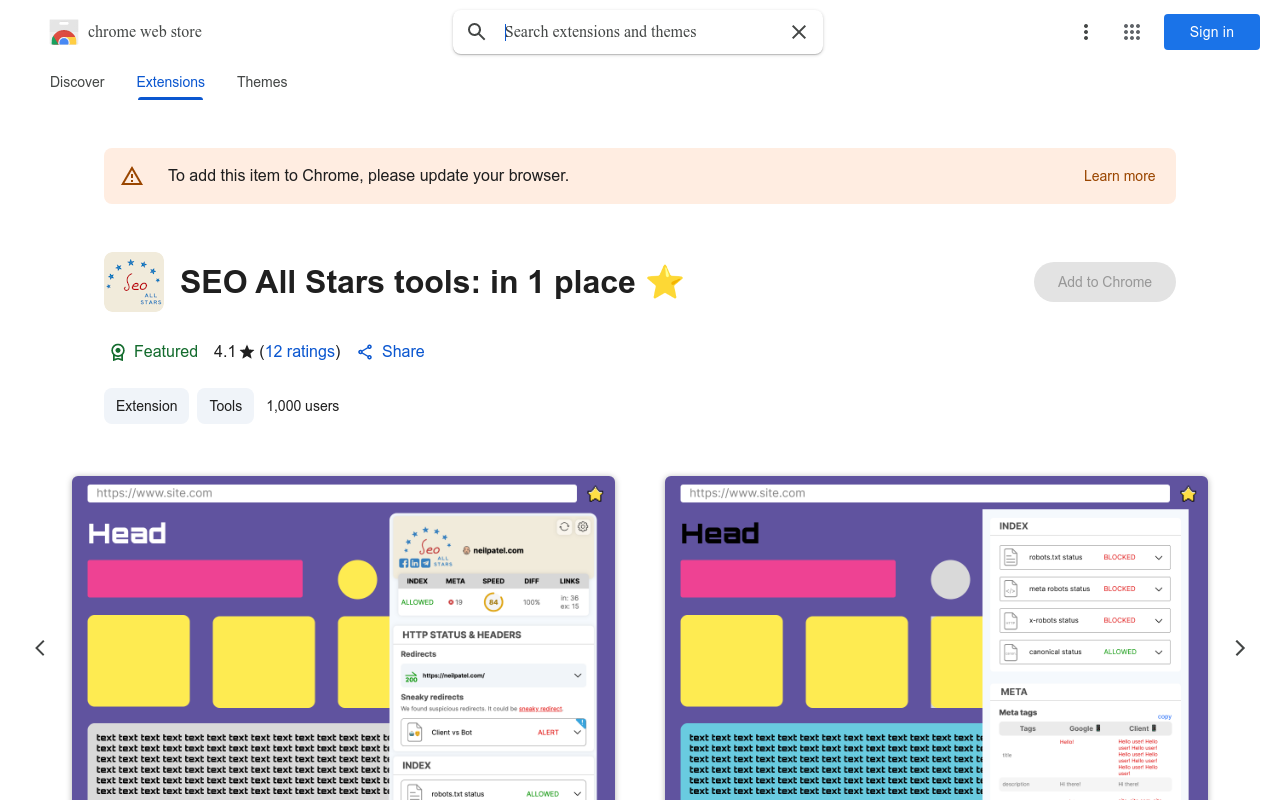This screenshot has width=1280, height=800.
Task: Expand the neilpatel.com redirects dropdown
Action: click(x=577, y=675)
